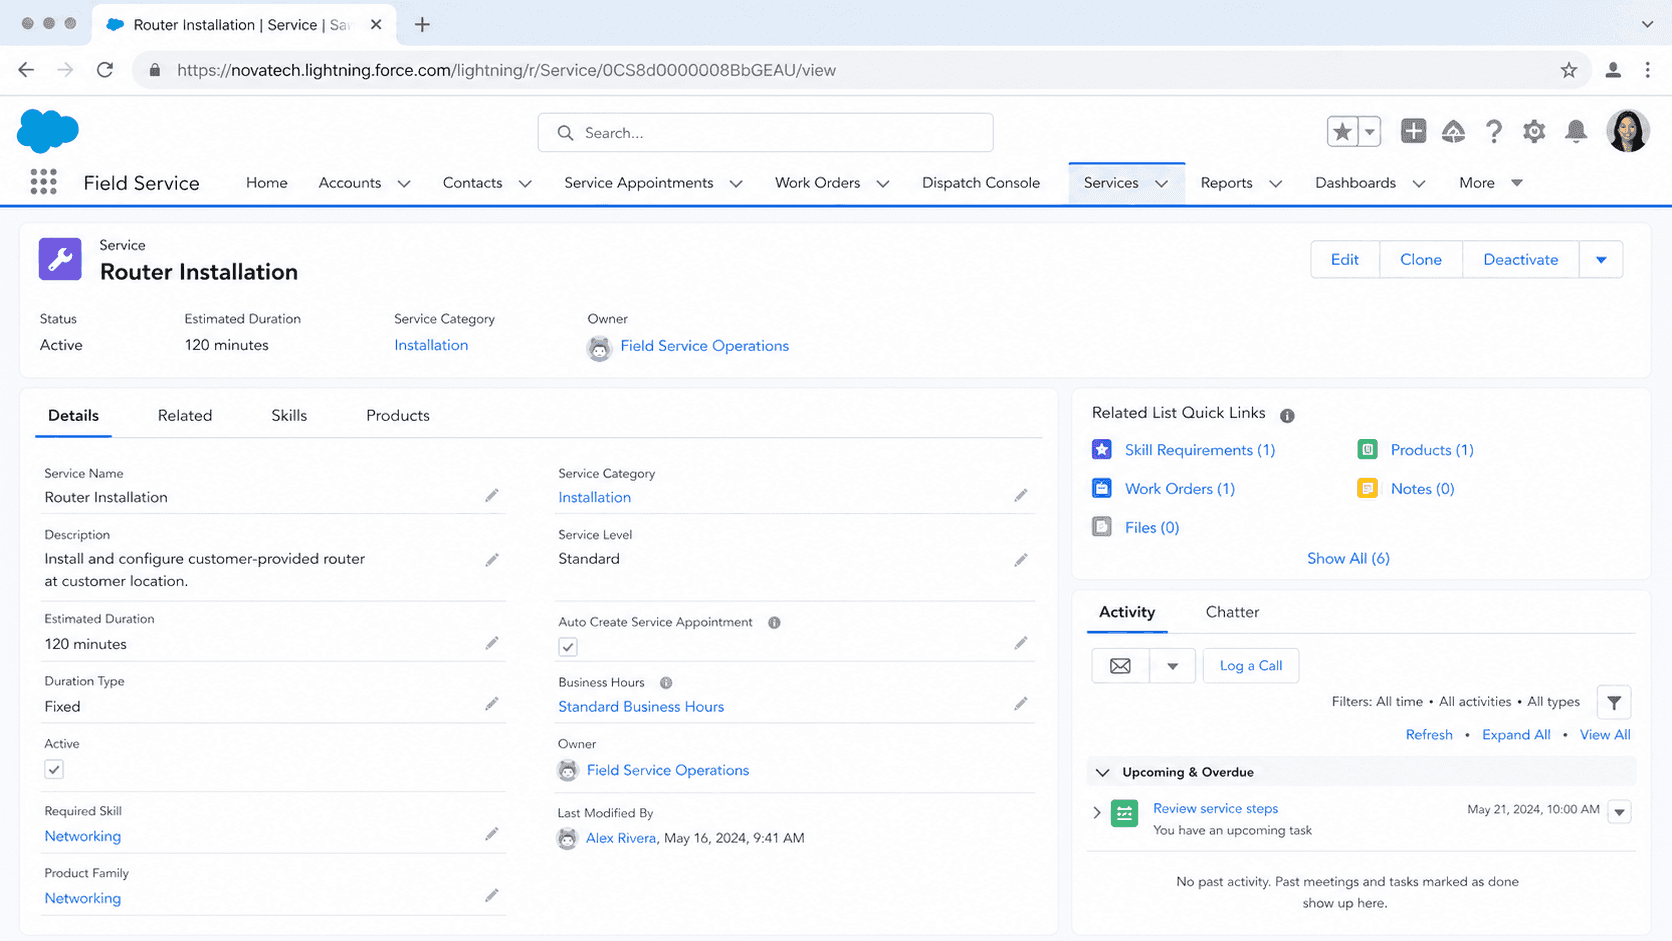This screenshot has height=941, width=1672.
Task: Edit the Service Category pencil icon
Action: pyautogui.click(x=1021, y=496)
